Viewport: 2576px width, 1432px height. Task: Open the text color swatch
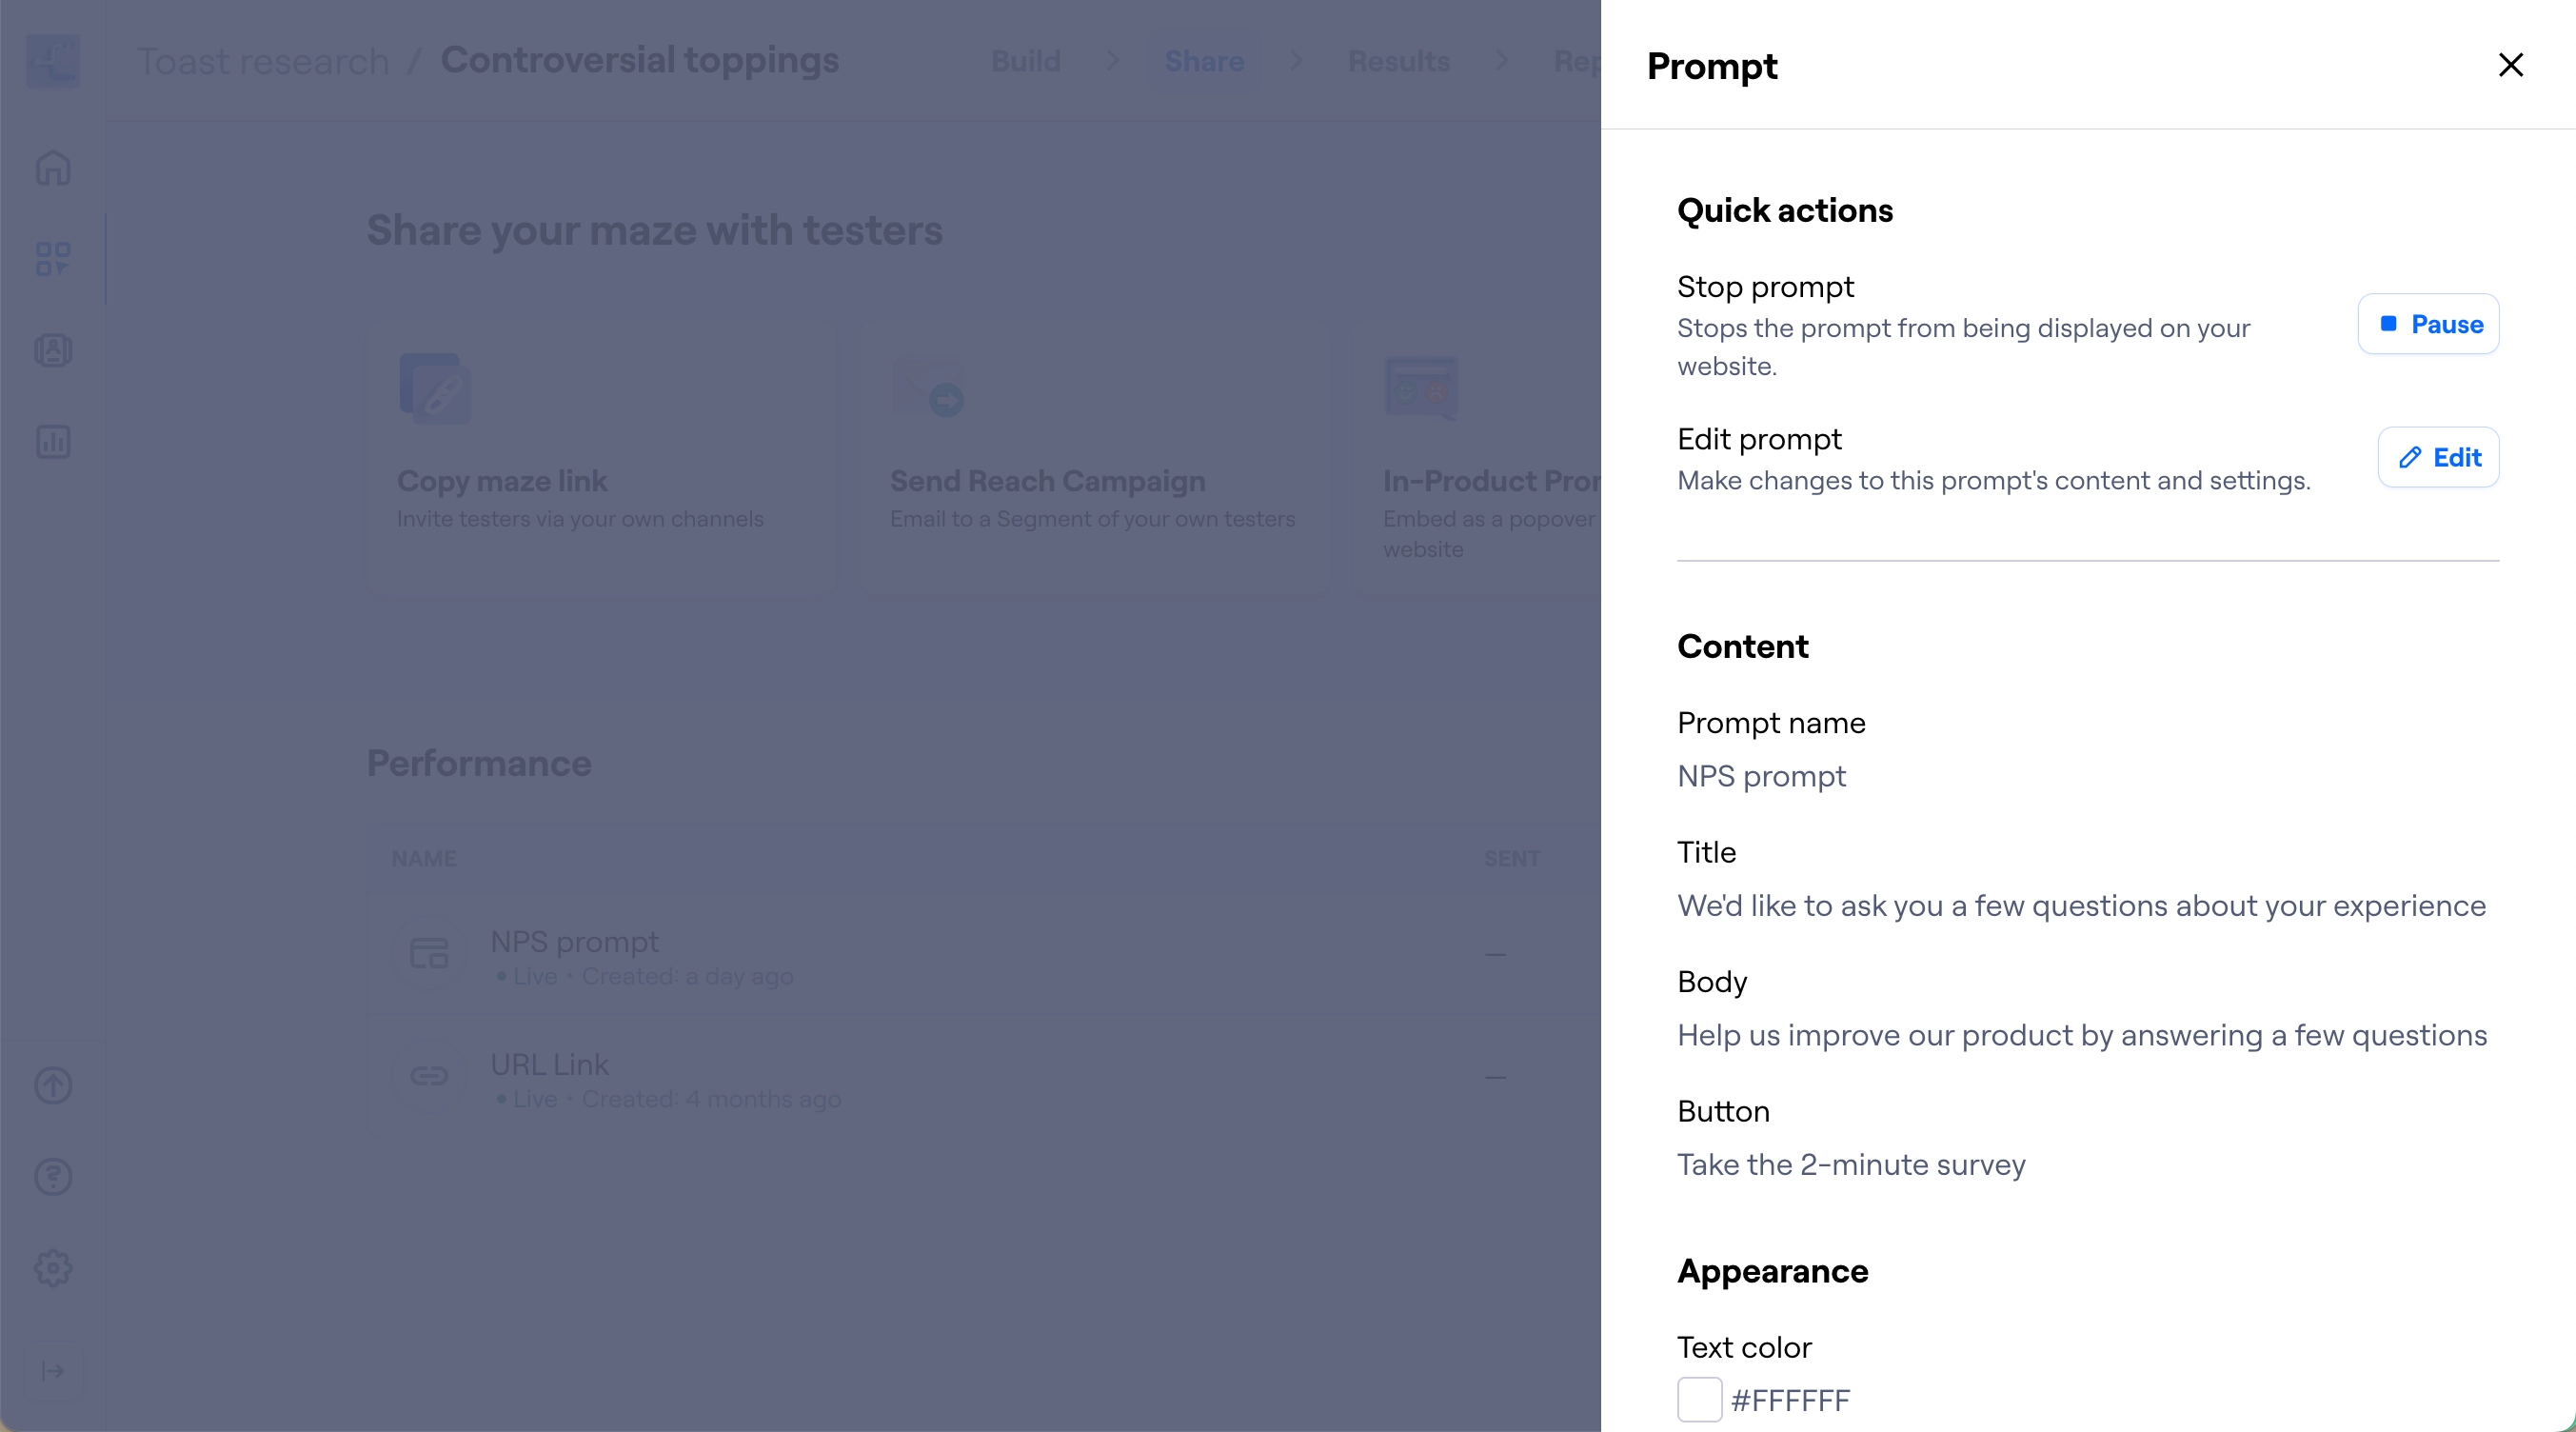1698,1400
